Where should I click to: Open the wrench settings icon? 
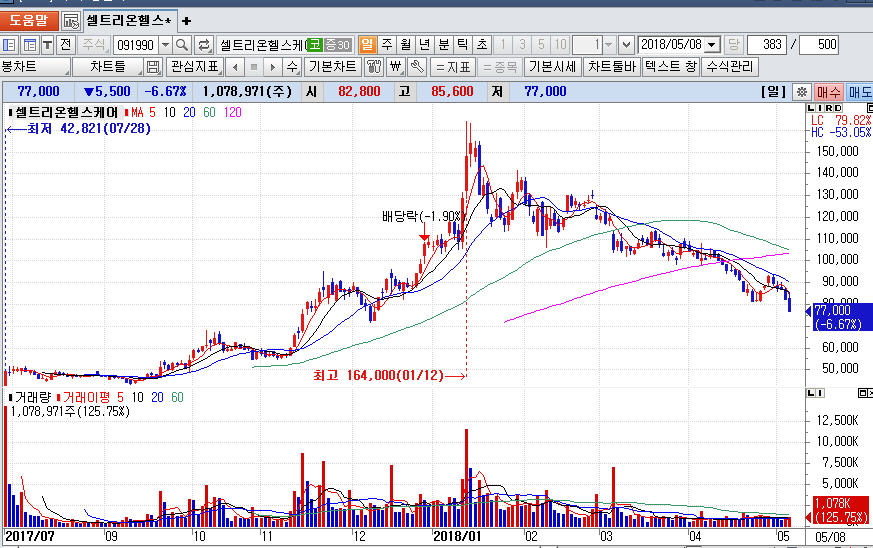pyautogui.click(x=415, y=67)
